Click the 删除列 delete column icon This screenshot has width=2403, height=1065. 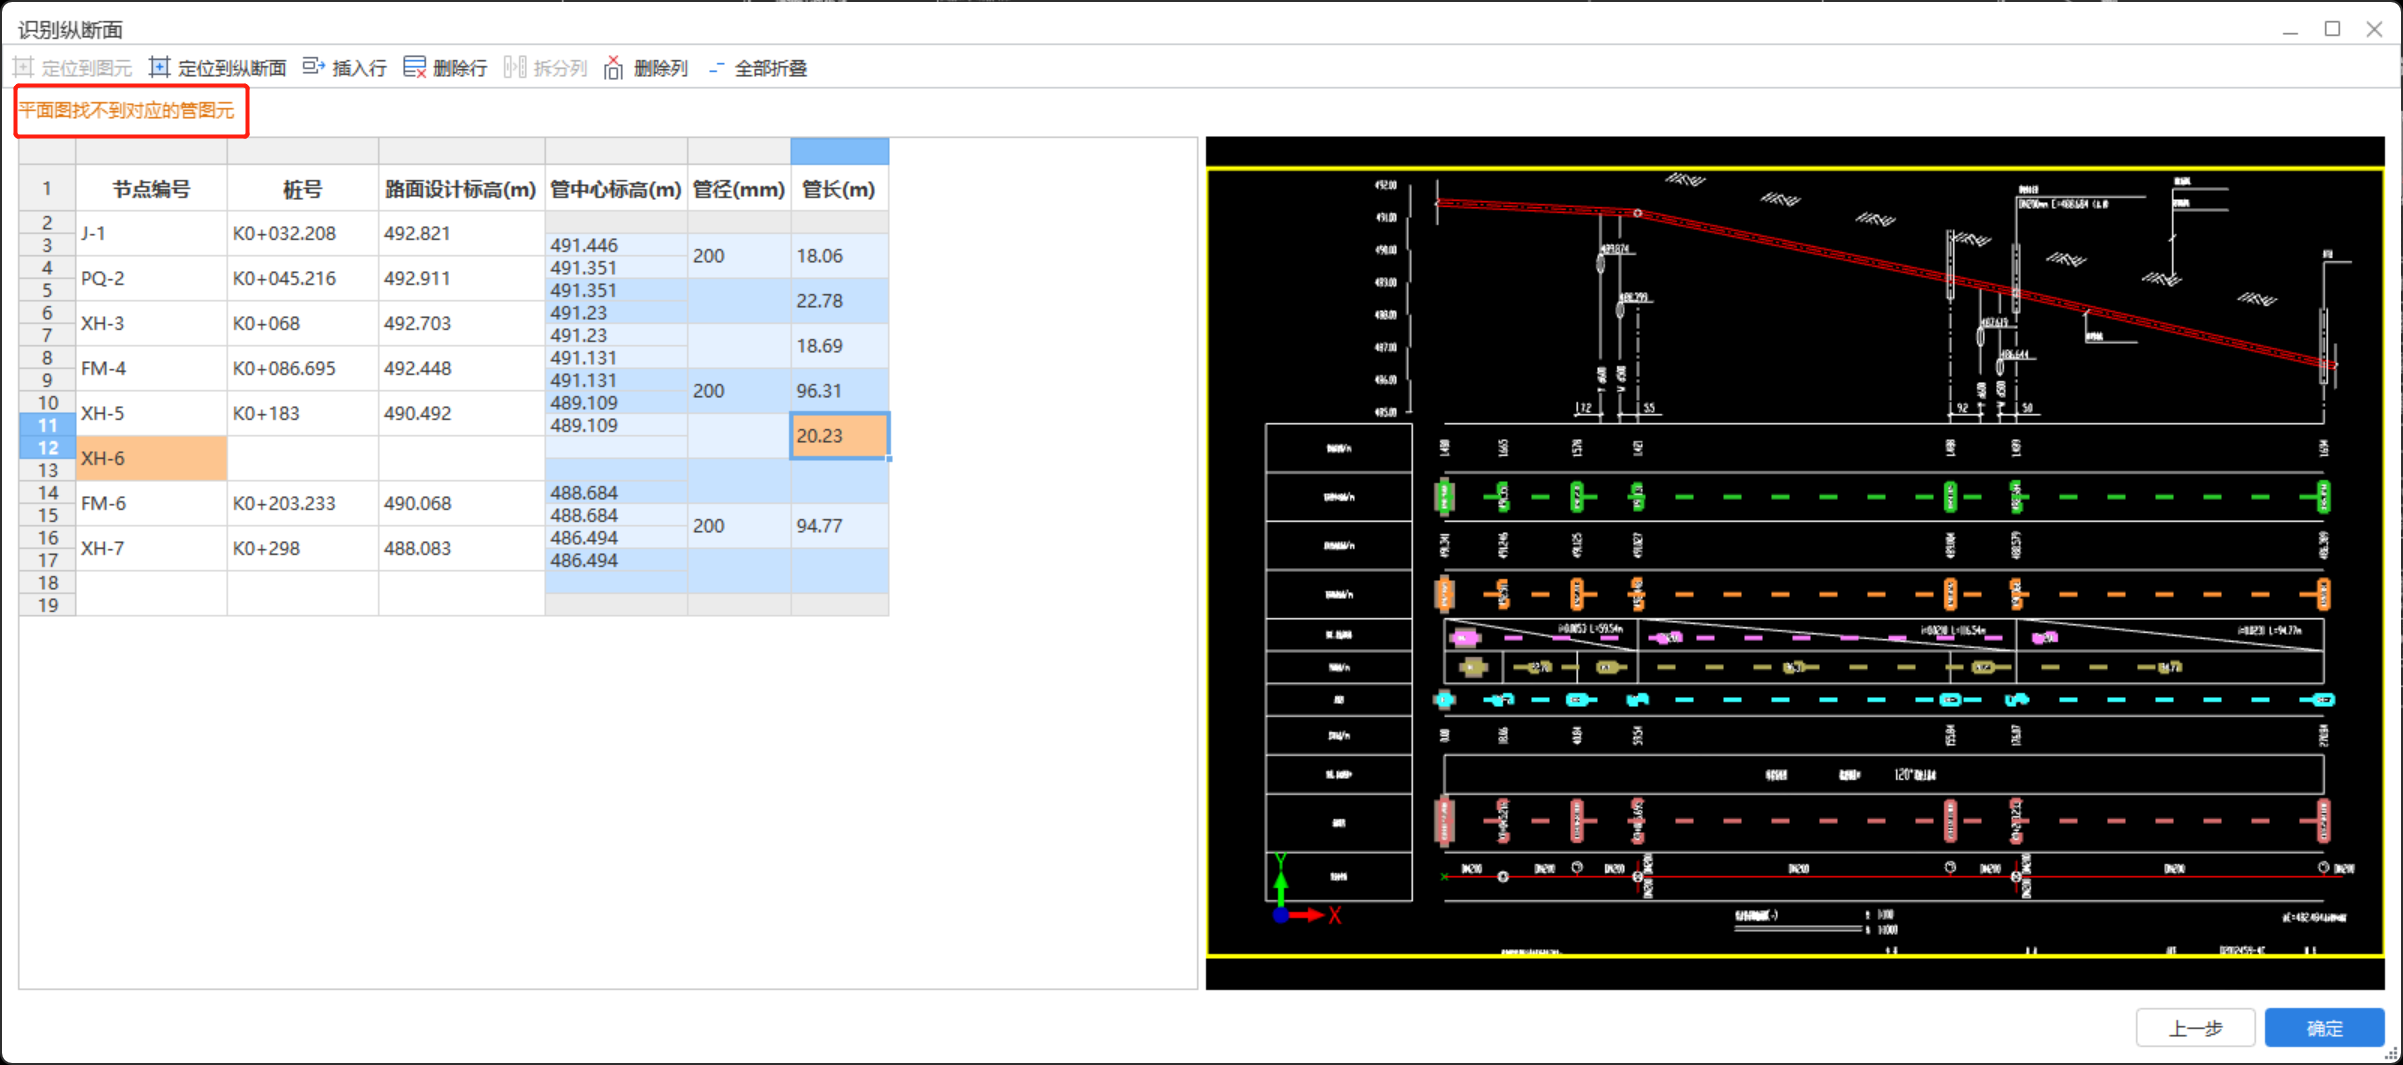(614, 68)
